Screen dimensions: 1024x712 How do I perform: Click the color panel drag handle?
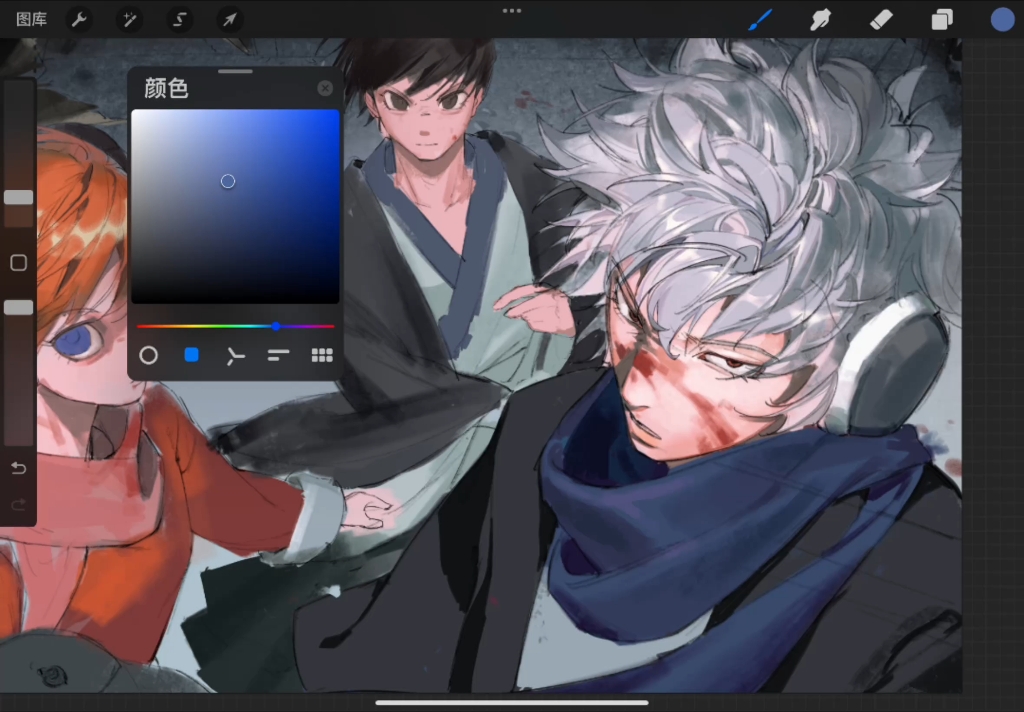point(235,71)
